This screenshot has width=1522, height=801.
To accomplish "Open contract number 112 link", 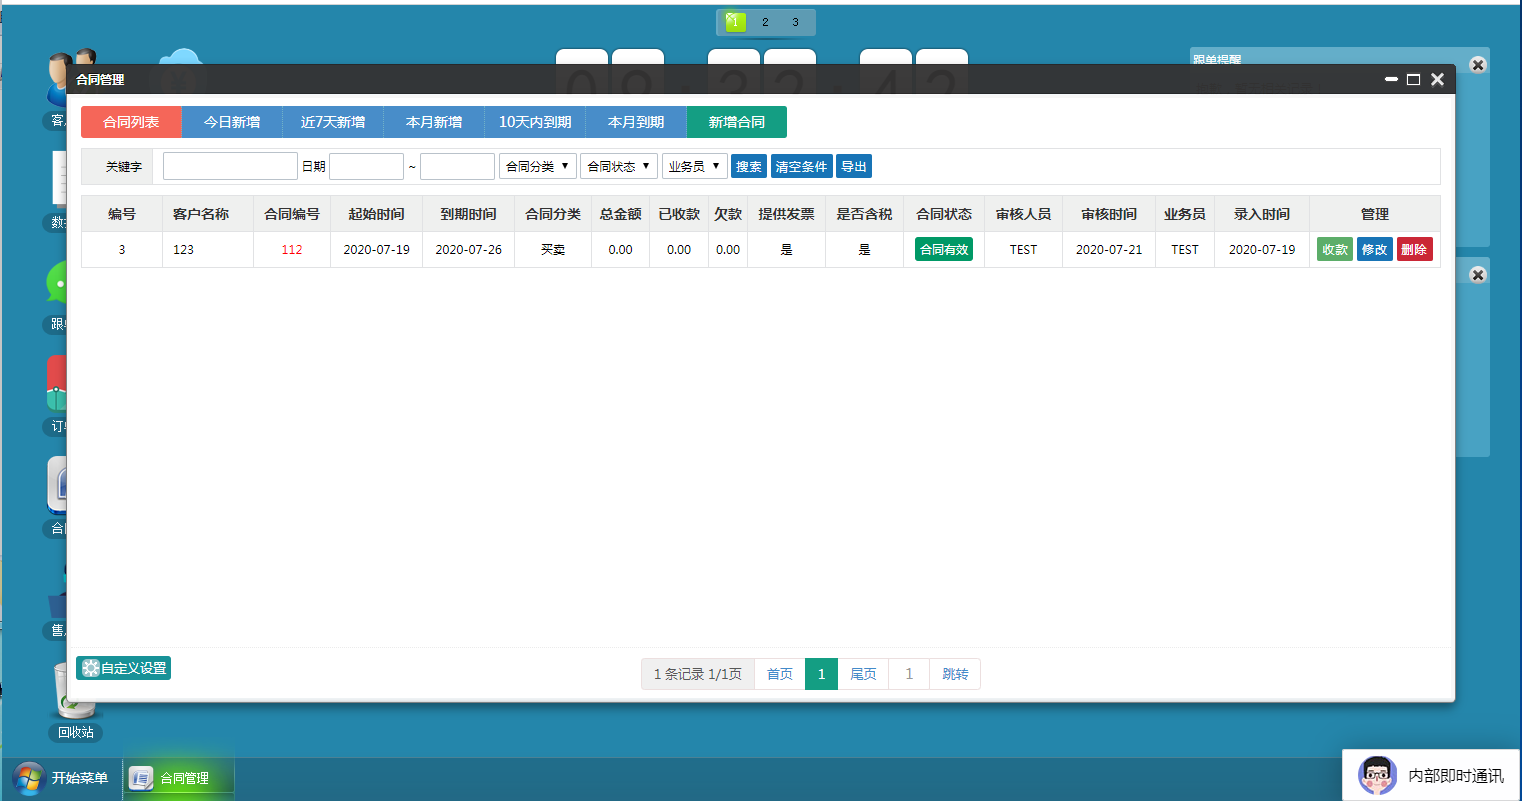I will (x=292, y=249).
